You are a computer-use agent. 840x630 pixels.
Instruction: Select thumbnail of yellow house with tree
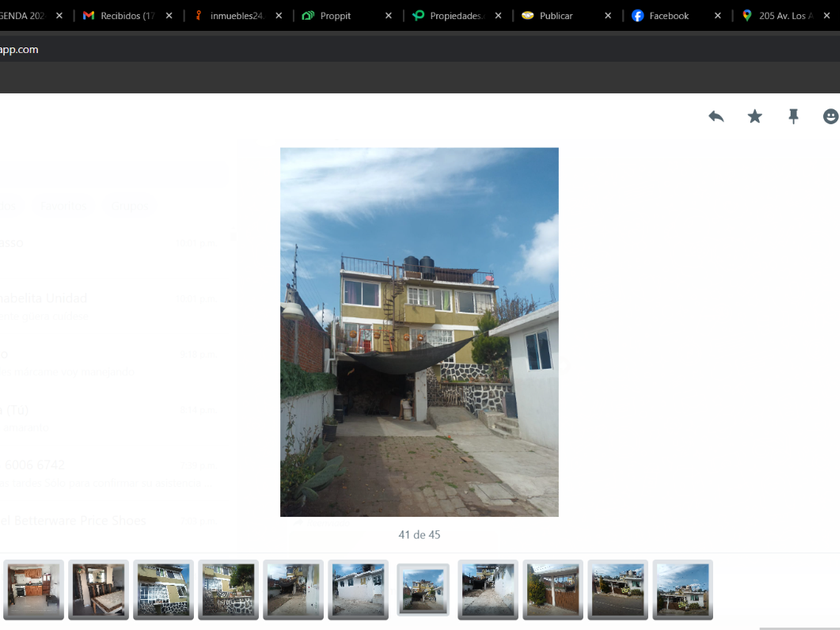(x=228, y=589)
